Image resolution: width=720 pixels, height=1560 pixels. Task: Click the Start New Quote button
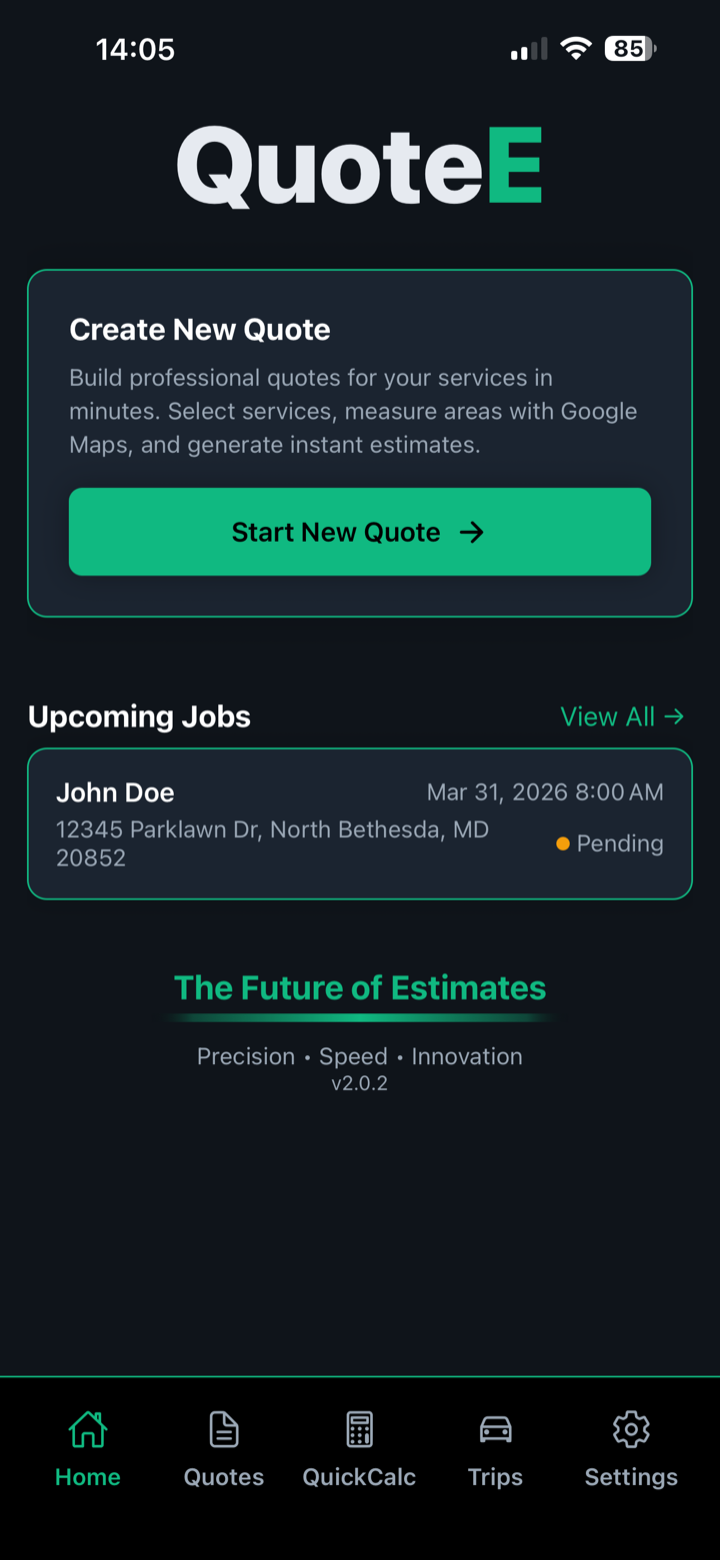pos(360,532)
